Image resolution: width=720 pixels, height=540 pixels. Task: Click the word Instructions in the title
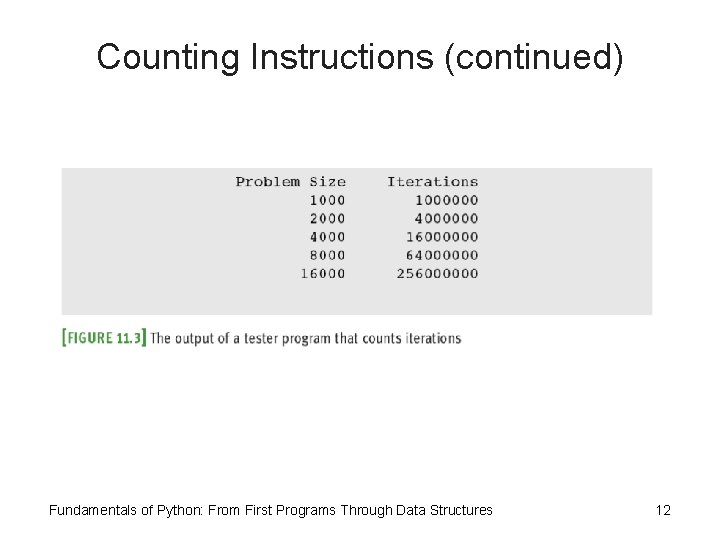tap(342, 57)
